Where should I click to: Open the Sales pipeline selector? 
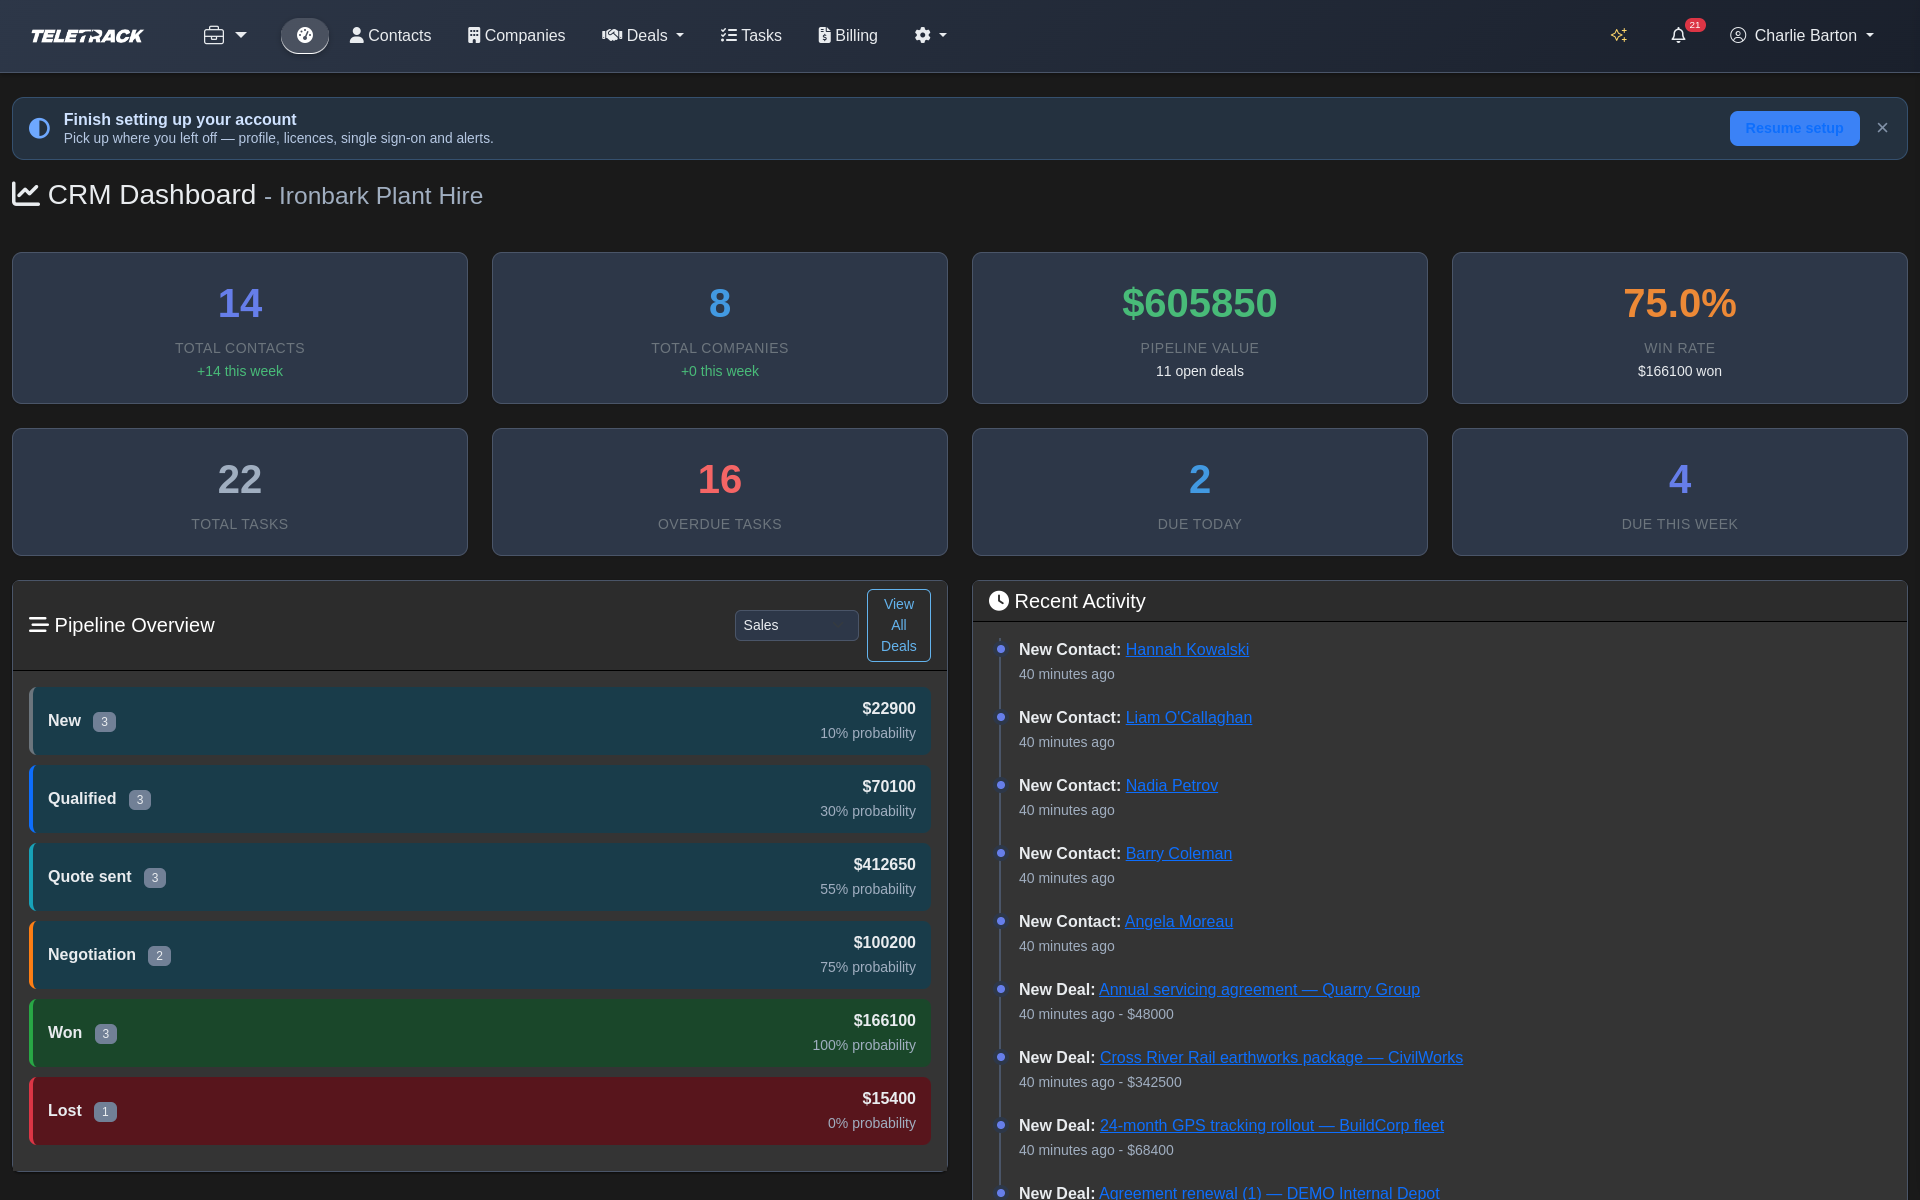pyautogui.click(x=797, y=625)
